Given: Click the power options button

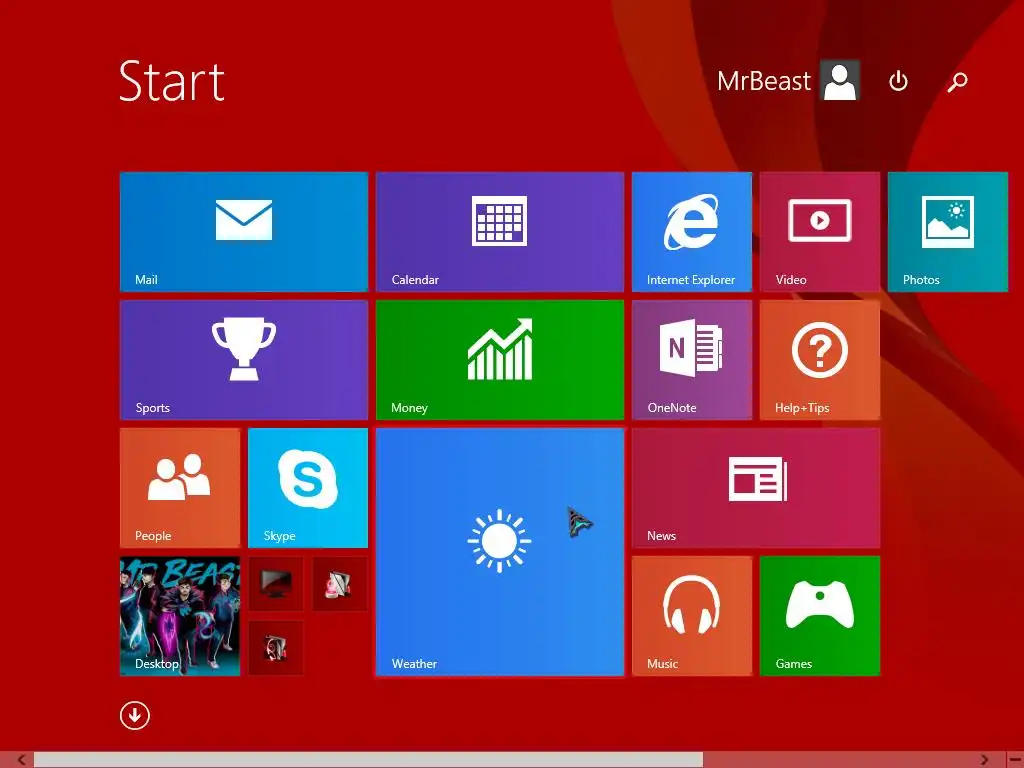Looking at the screenshot, I should click(x=899, y=81).
